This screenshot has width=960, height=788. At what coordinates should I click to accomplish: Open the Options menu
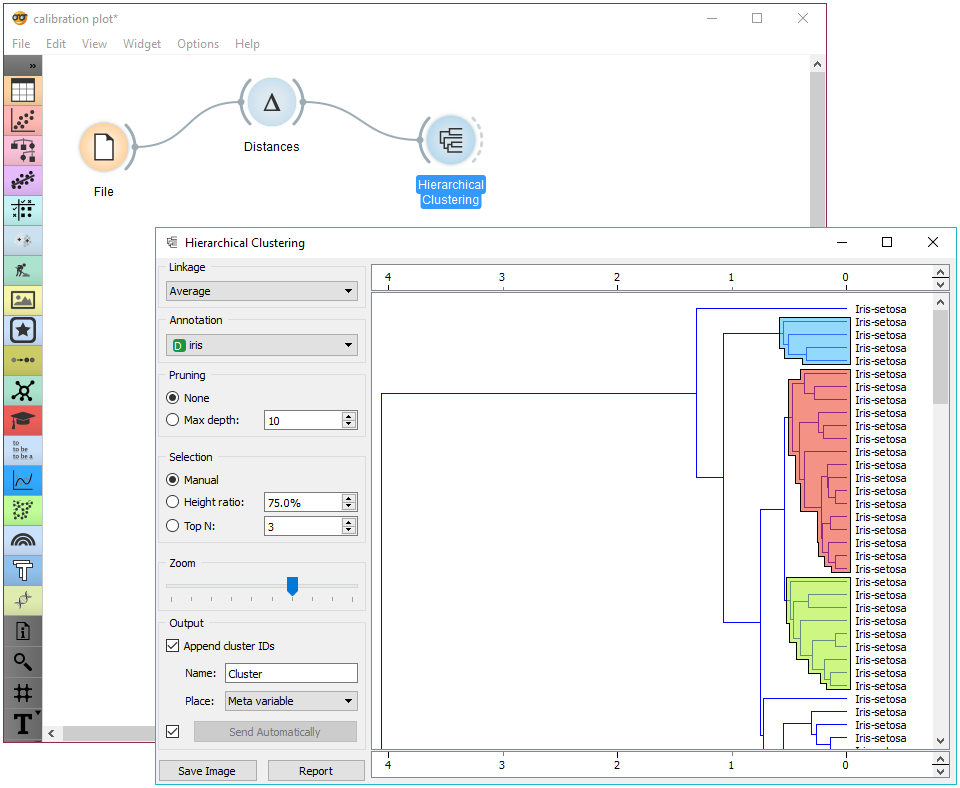[197, 43]
